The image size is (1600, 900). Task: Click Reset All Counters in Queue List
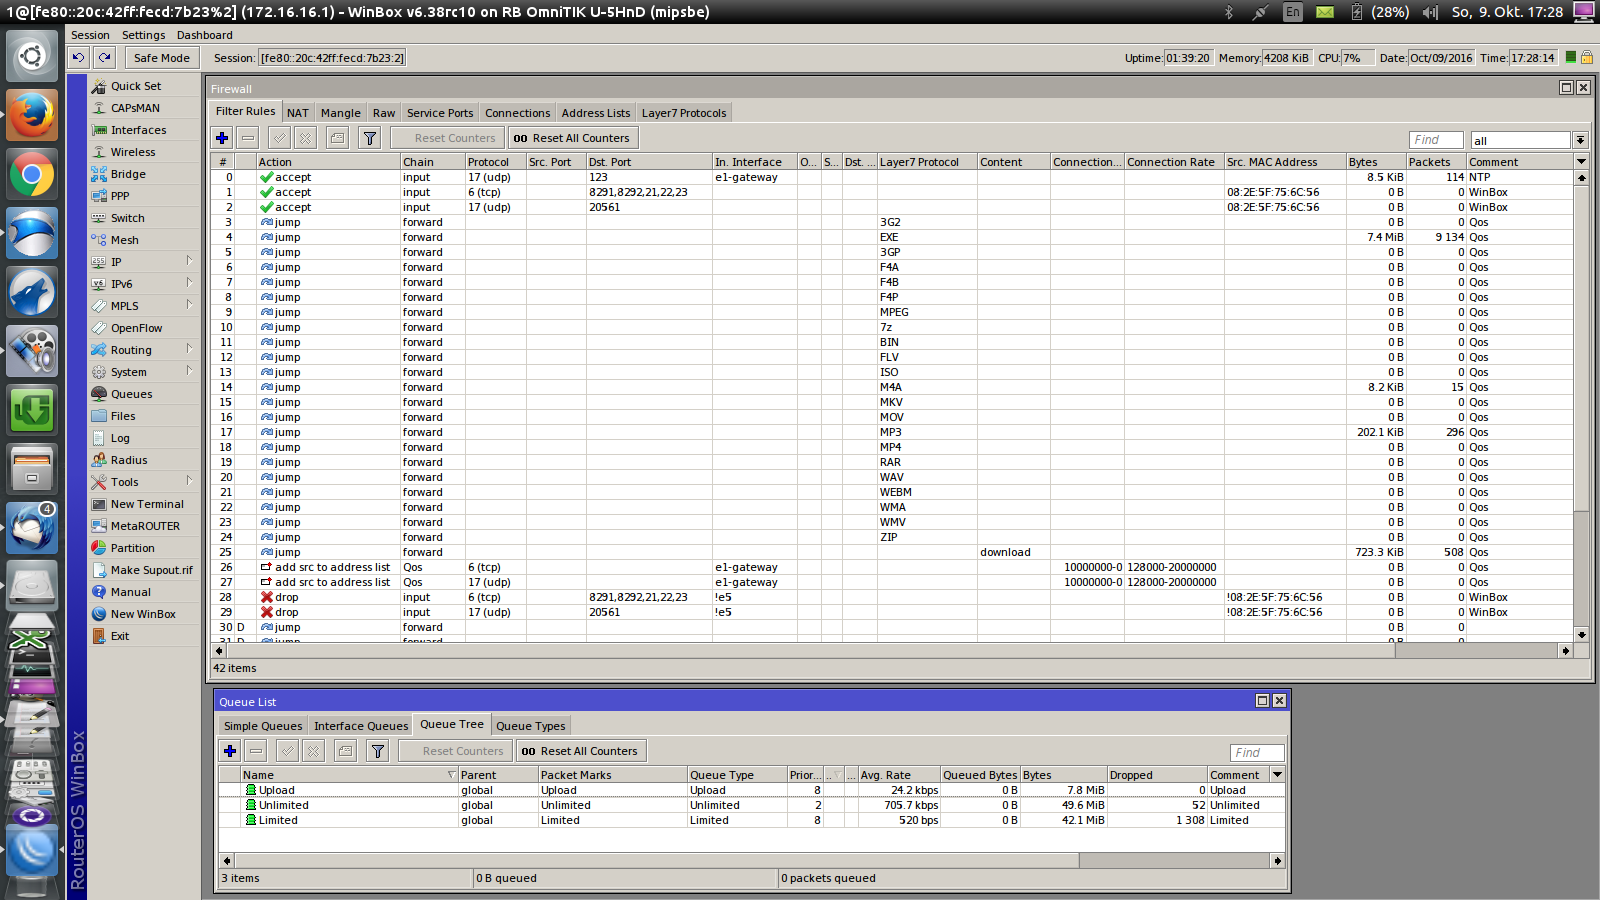click(580, 751)
